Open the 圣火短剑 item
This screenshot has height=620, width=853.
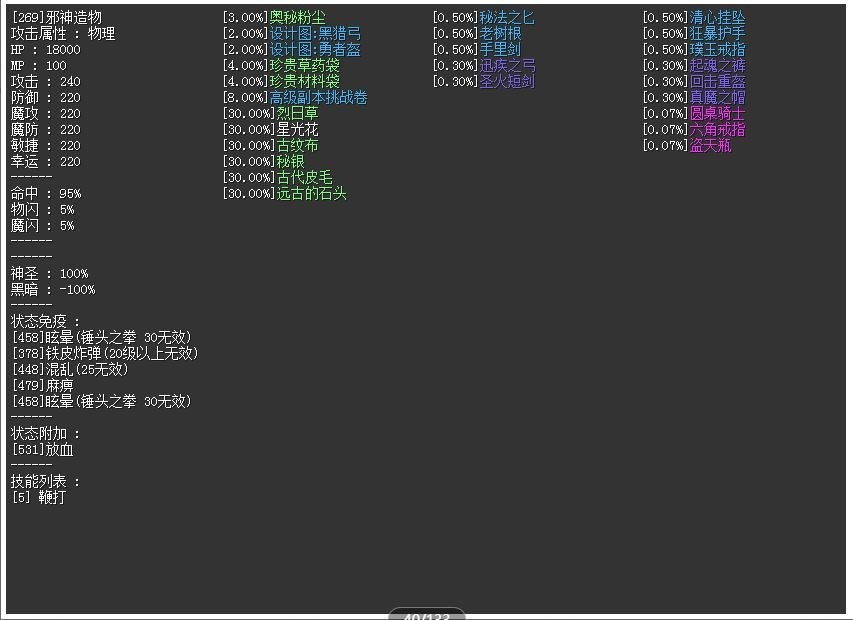[507, 82]
